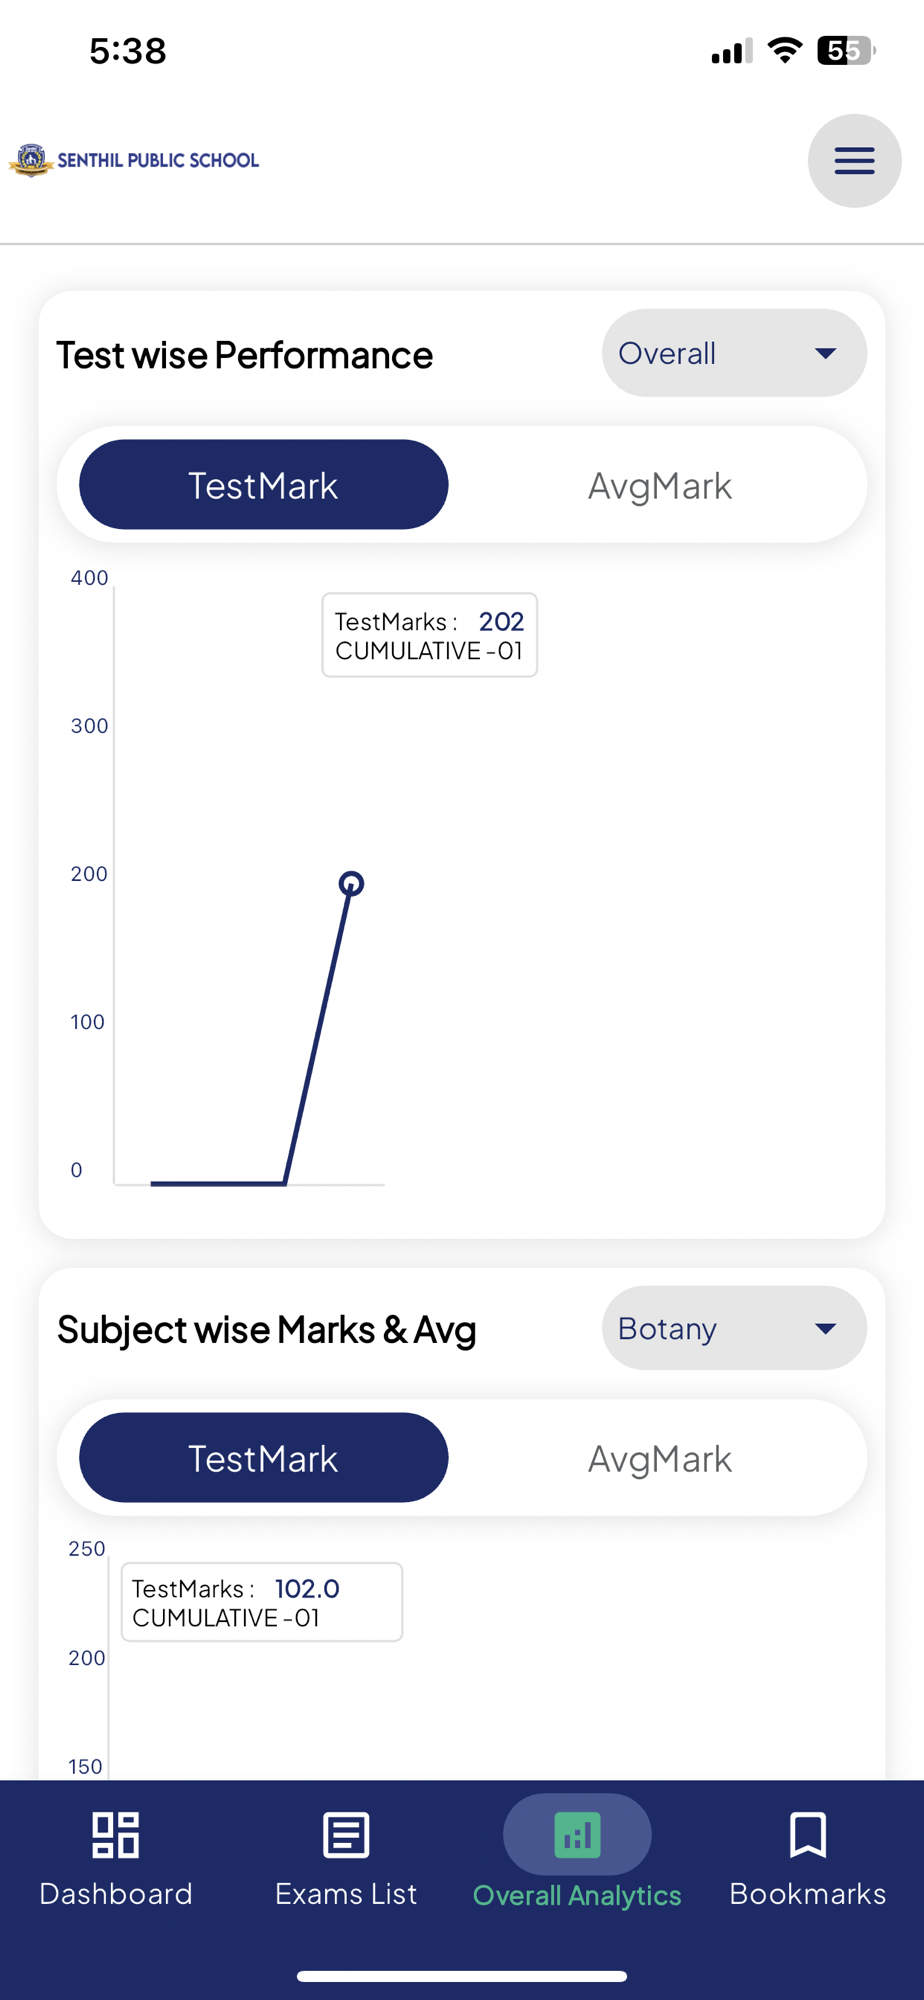This screenshot has width=924, height=2000.
Task: Select TestMark in Test wise Performance
Action: pos(263,485)
